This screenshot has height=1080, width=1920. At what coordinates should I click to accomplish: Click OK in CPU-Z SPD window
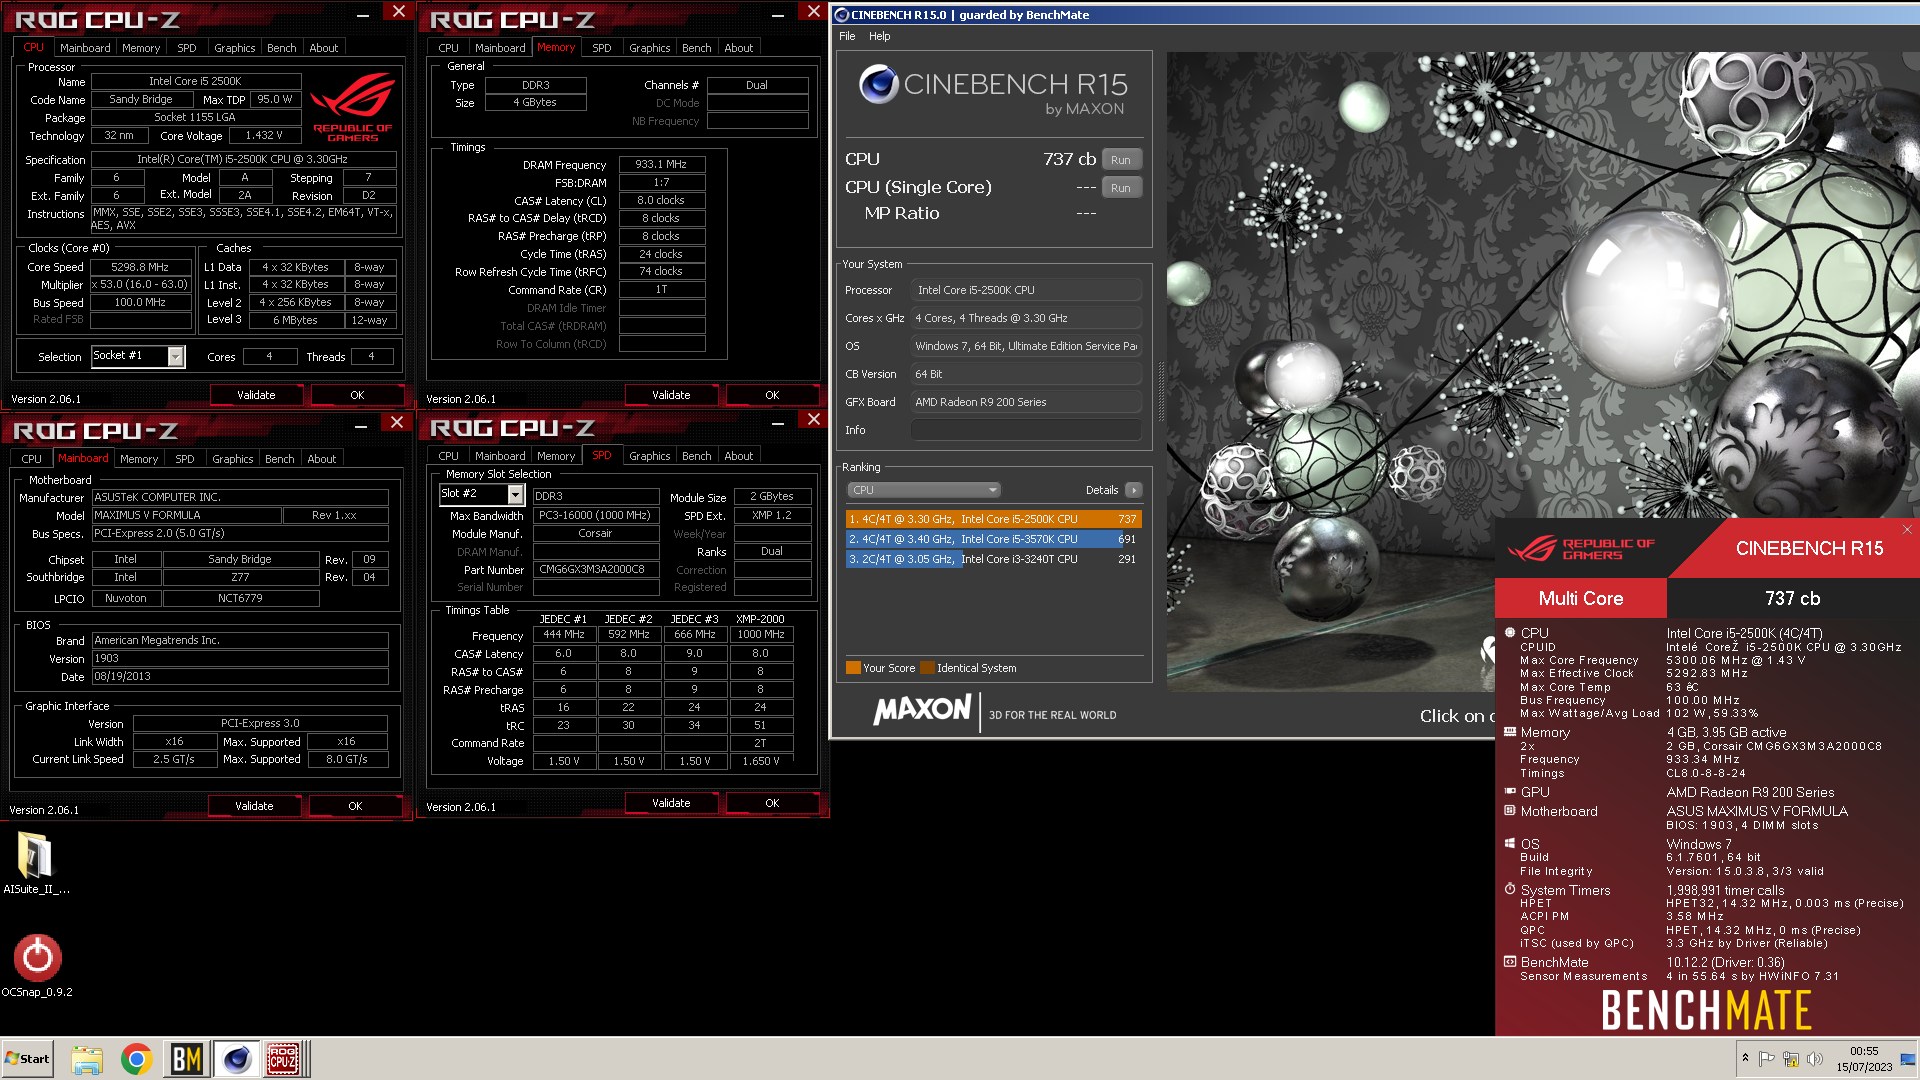tap(772, 803)
